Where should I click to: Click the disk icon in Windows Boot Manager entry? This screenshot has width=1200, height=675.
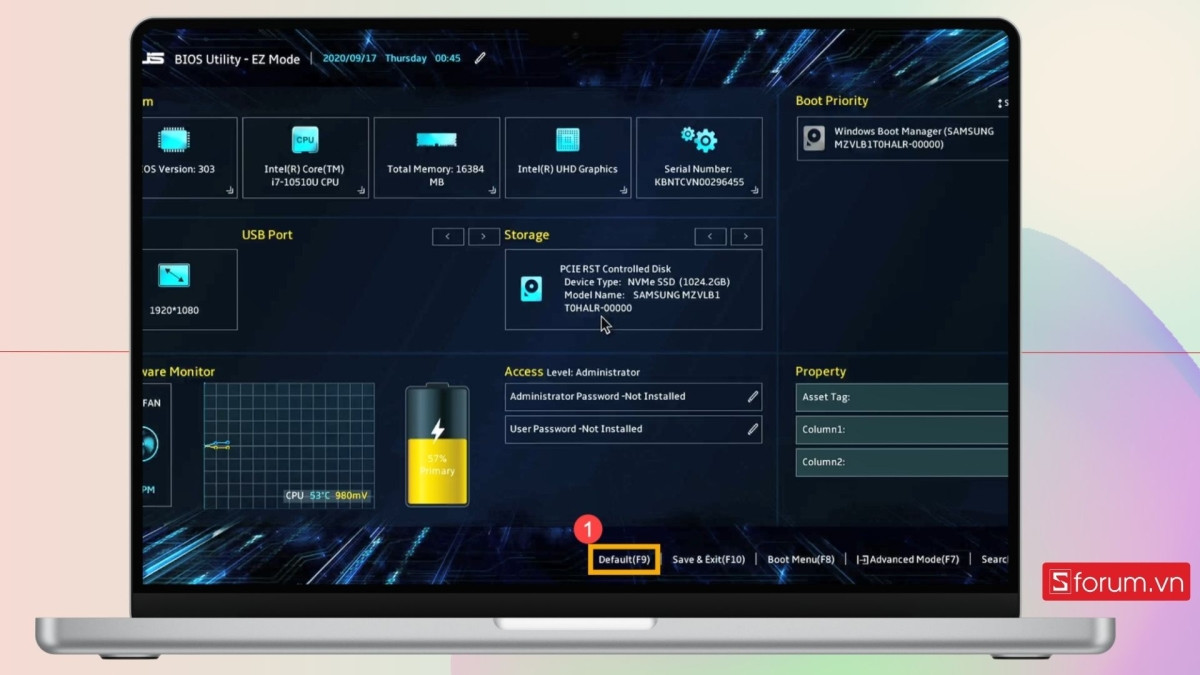pos(815,138)
